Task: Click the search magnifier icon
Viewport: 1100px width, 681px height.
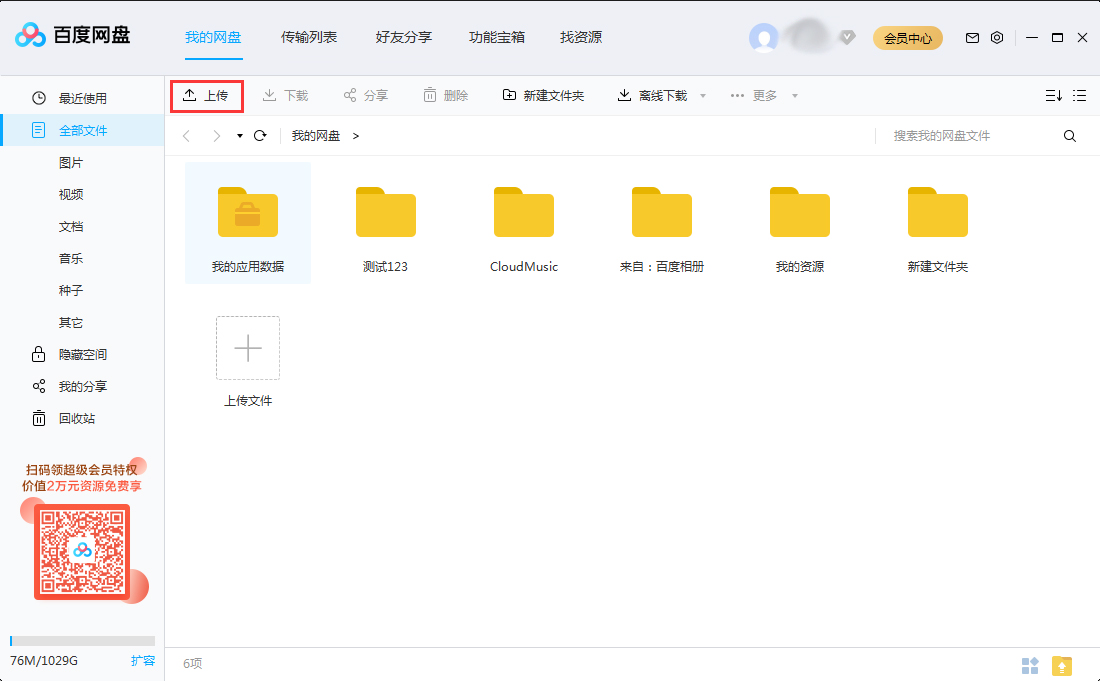Action: click(1069, 135)
